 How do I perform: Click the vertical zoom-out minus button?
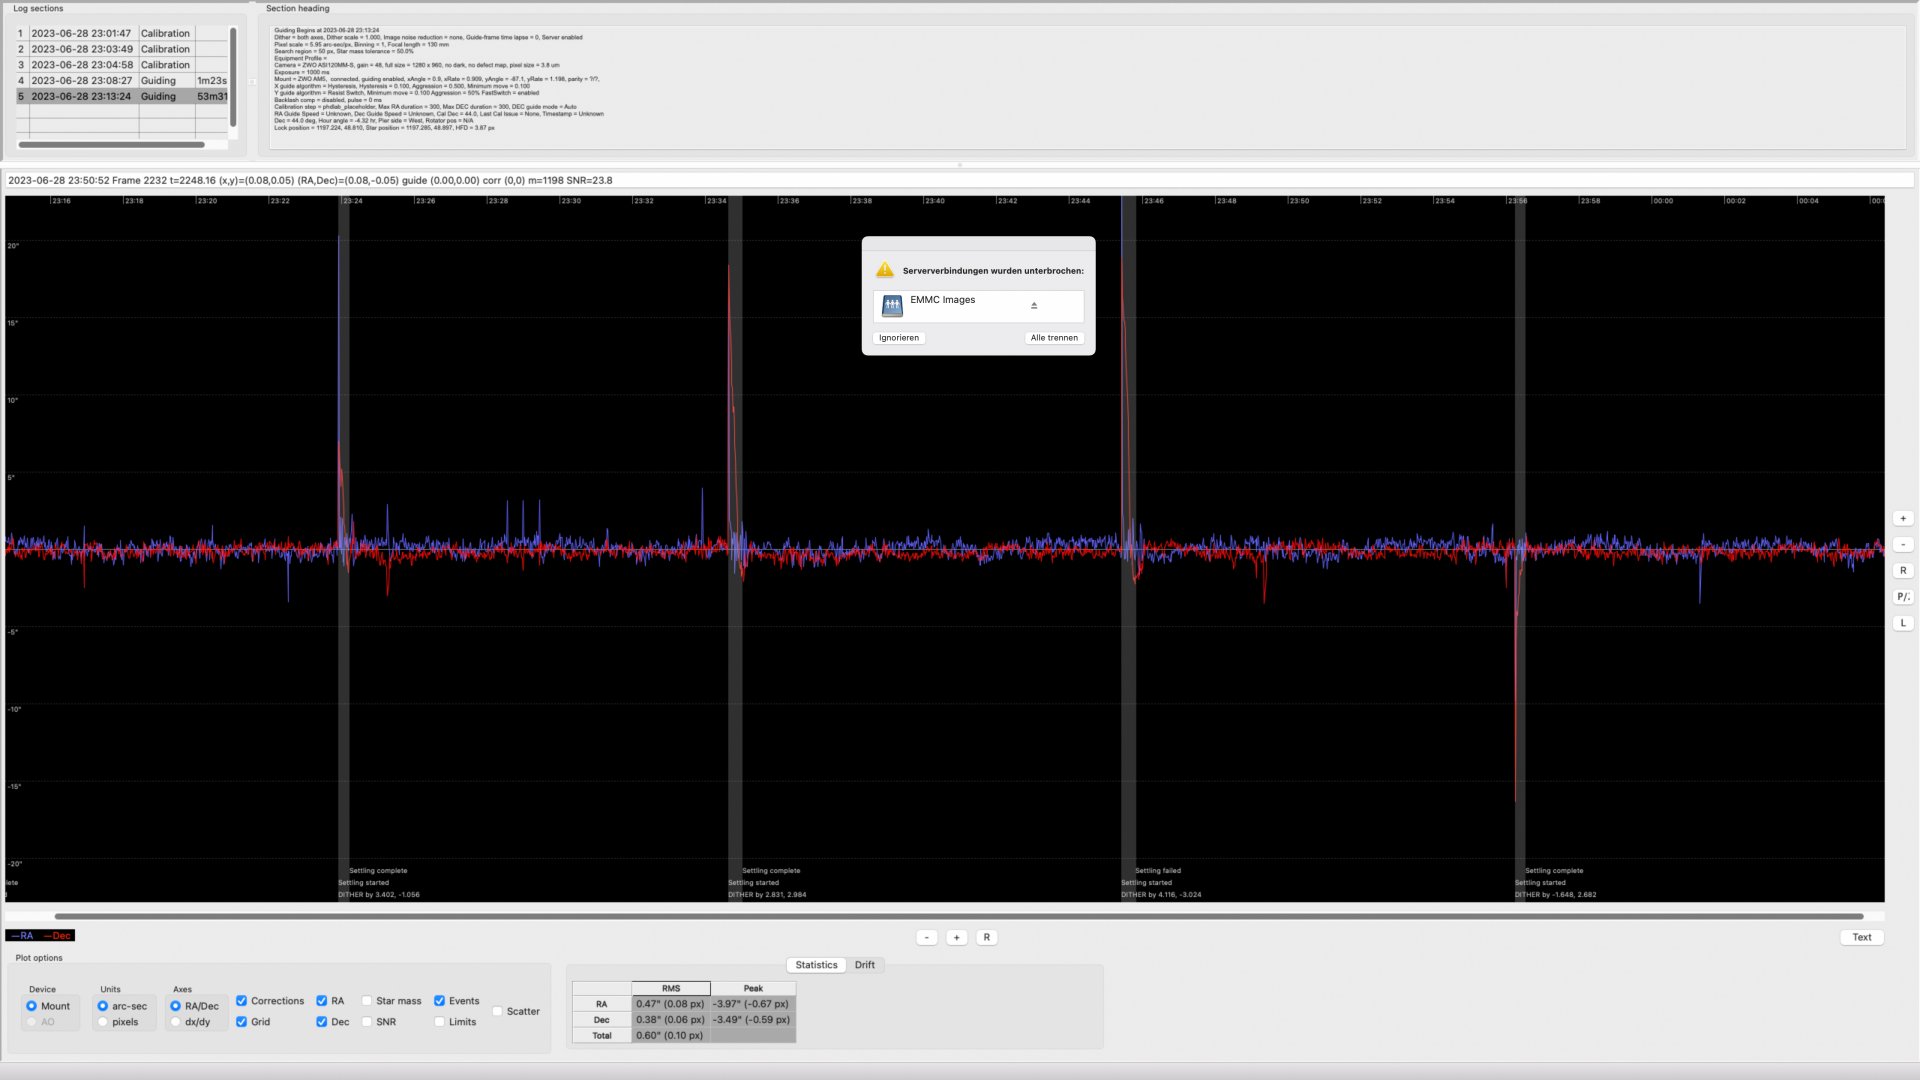[1903, 545]
